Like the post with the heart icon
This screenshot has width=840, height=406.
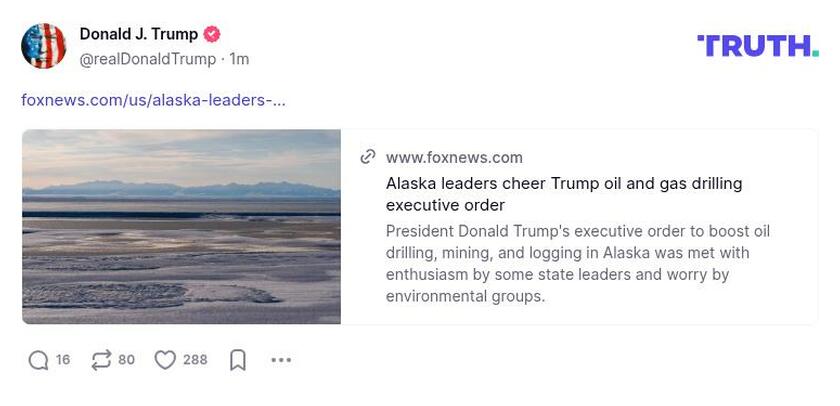point(165,360)
